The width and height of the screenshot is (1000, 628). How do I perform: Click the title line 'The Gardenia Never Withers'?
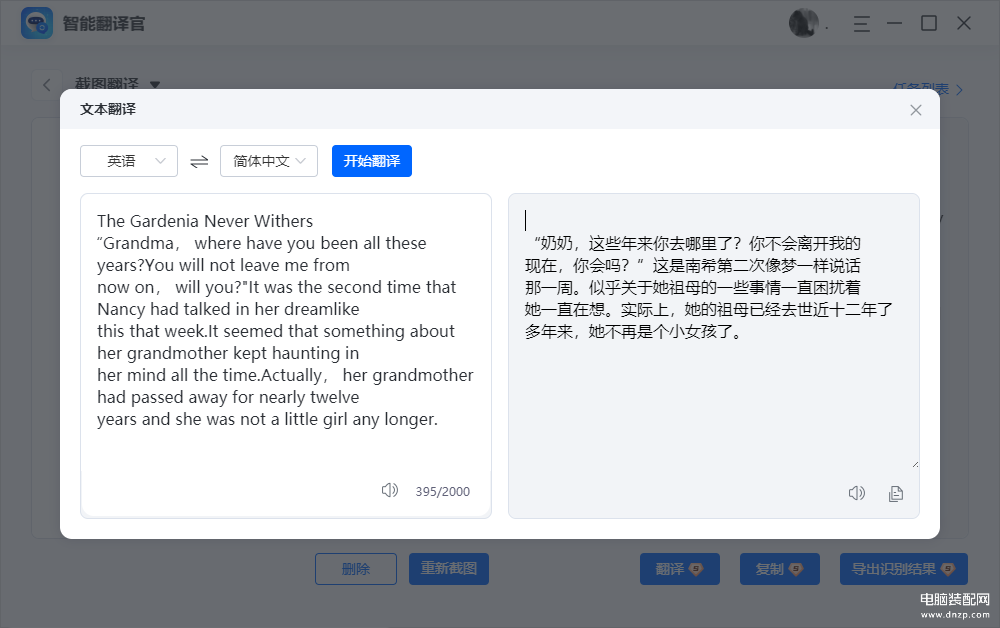pyautogui.click(x=205, y=221)
